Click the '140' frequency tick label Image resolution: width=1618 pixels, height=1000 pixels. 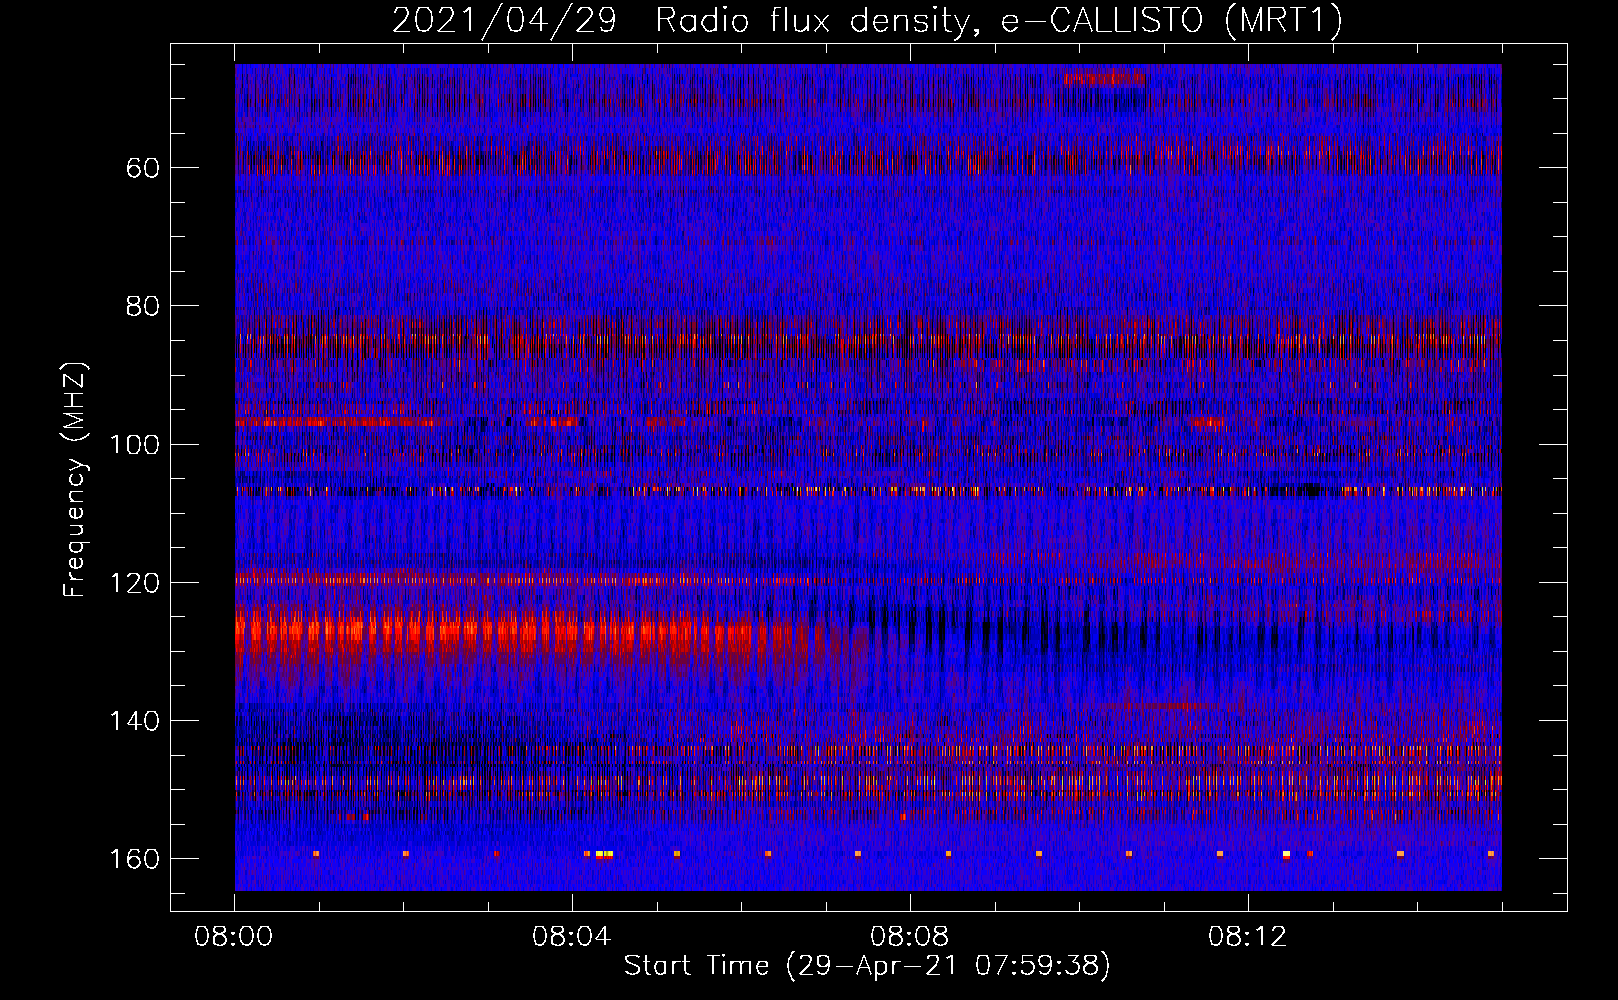[134, 721]
